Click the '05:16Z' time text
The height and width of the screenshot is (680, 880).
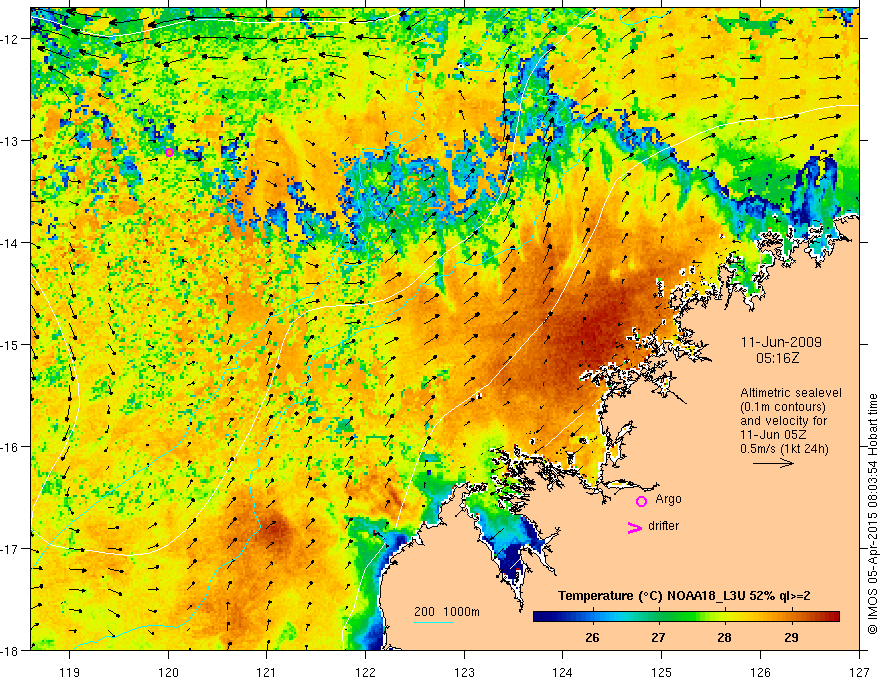(x=777, y=357)
